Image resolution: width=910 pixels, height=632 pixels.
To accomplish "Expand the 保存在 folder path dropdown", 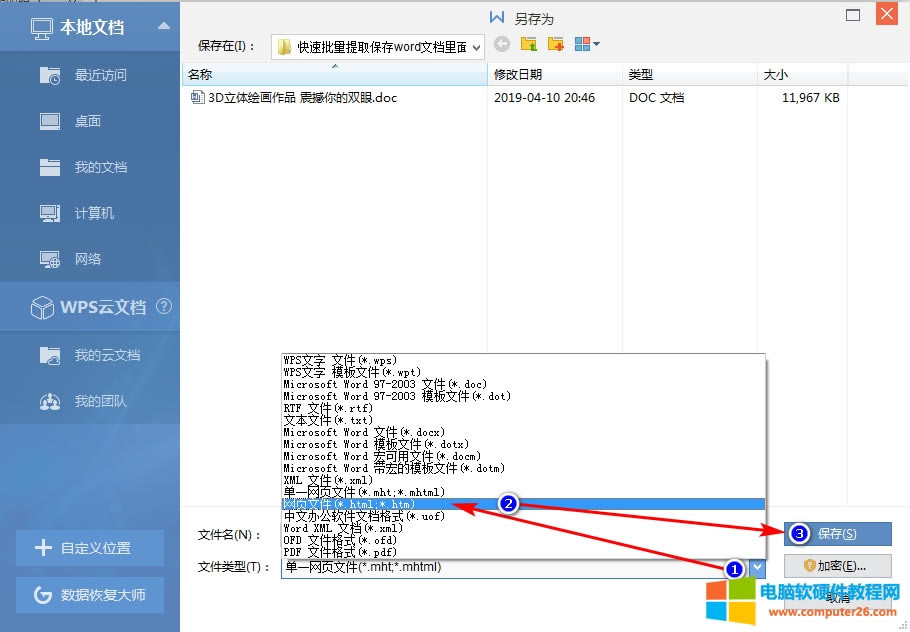I will [476, 46].
